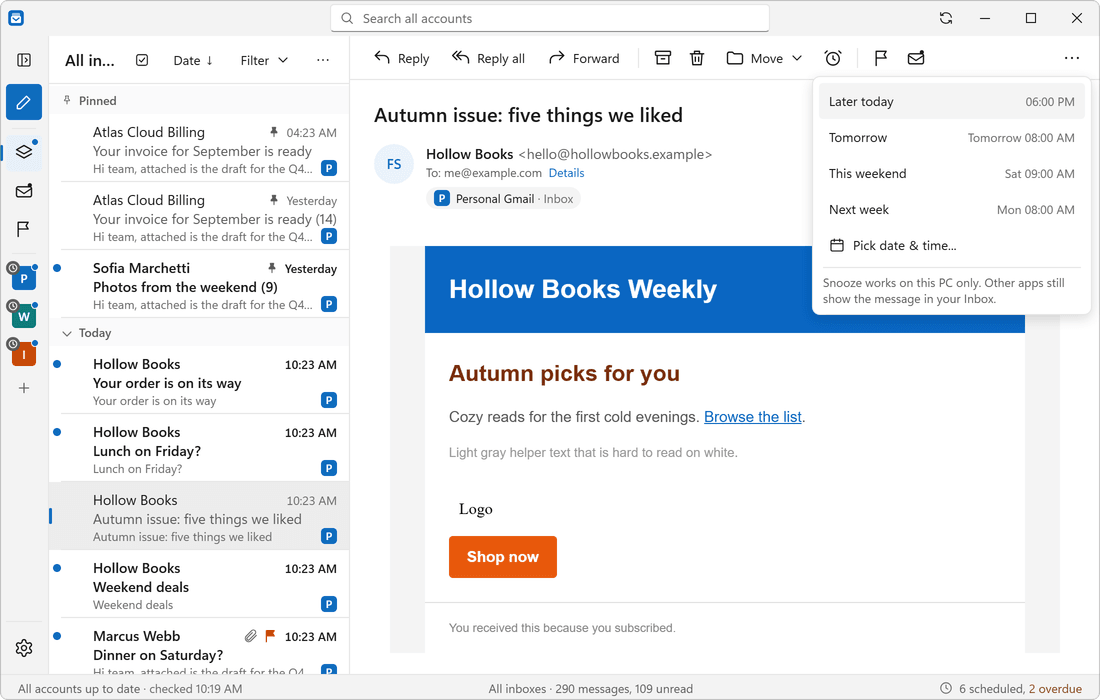Click Personal Gmail Inbox account chip
This screenshot has height=700, width=1100.
pyautogui.click(x=504, y=198)
